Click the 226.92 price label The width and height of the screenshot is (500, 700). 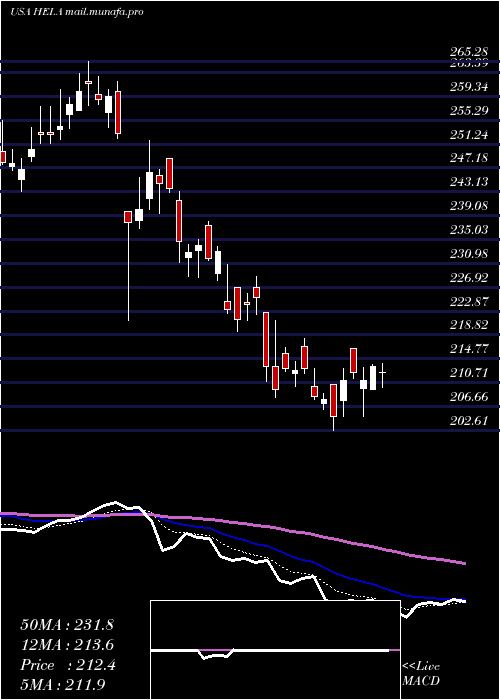pos(469,278)
